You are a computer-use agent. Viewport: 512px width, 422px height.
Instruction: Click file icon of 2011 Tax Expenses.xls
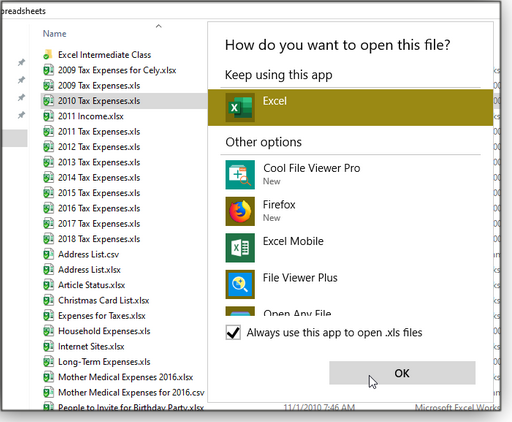[48, 131]
